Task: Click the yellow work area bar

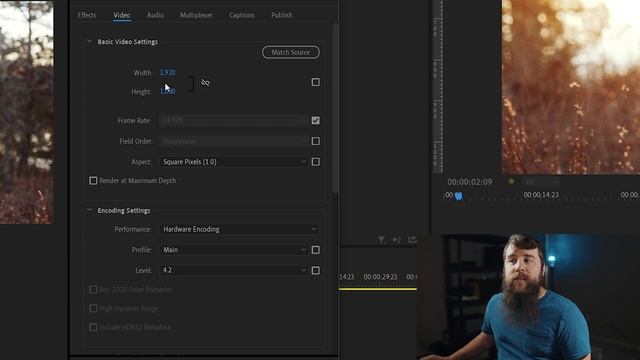Action: 378,289
